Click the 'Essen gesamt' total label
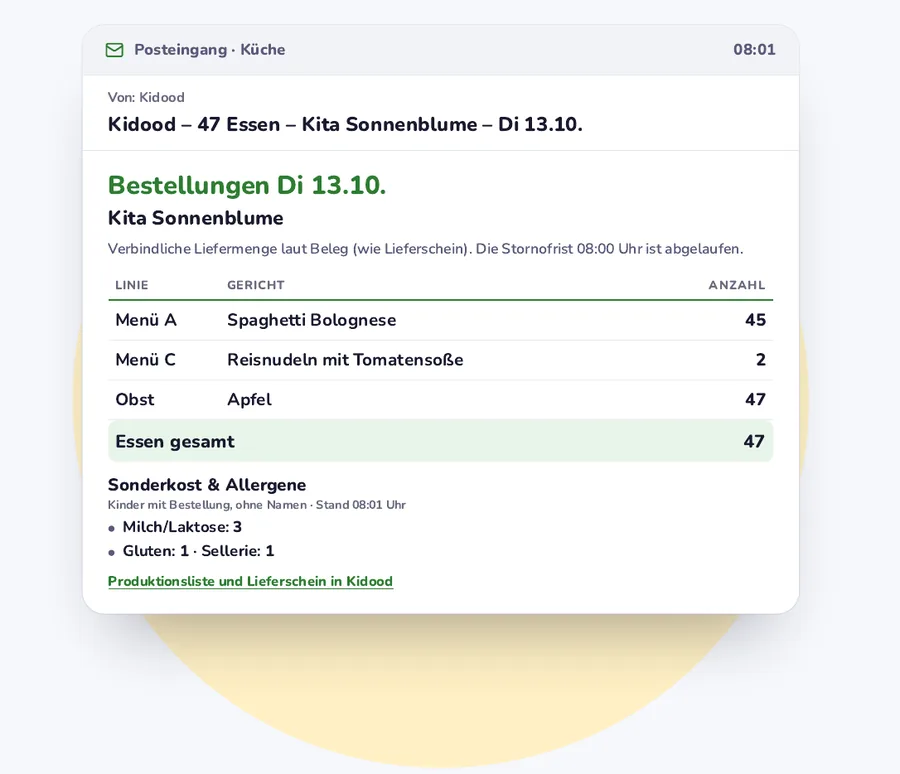This screenshot has width=900, height=774. coord(175,442)
